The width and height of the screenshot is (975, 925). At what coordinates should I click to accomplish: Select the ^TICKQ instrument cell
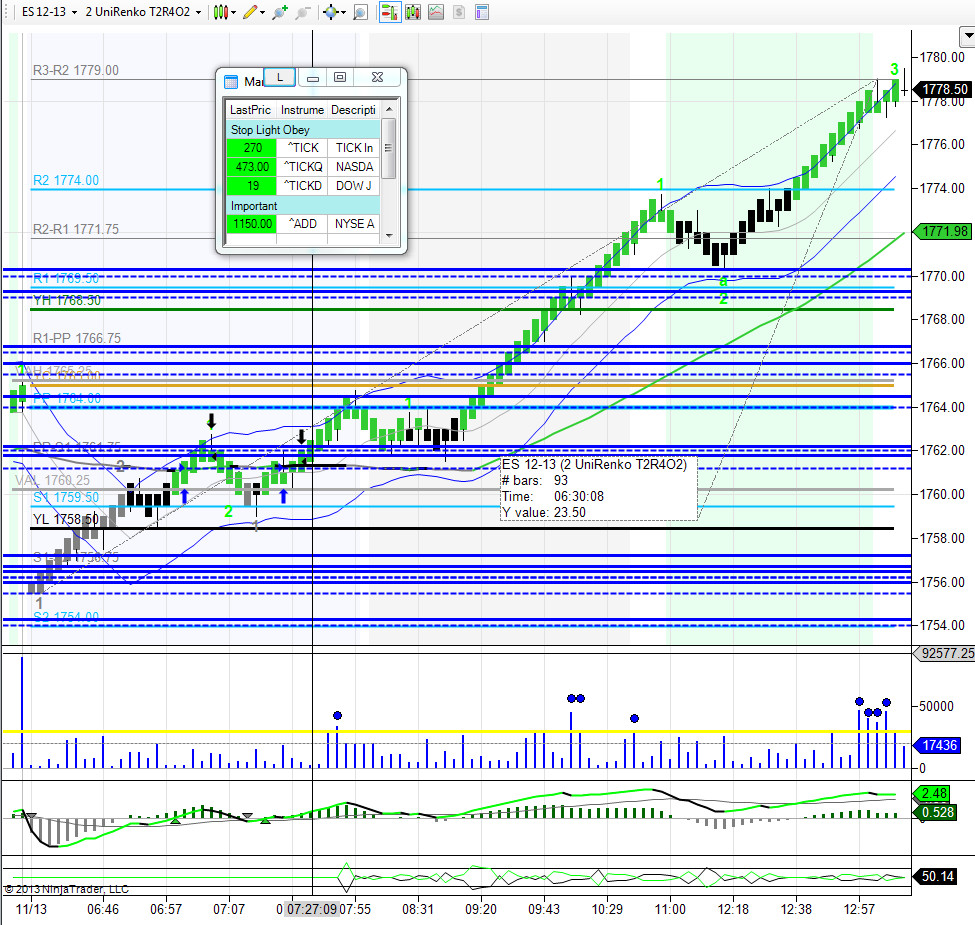(x=302, y=167)
